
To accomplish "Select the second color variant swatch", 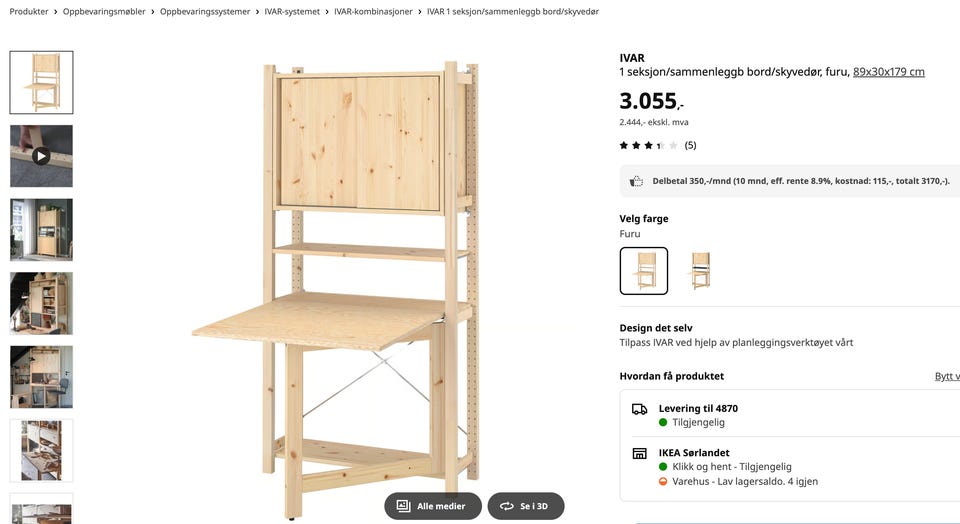I will [700, 271].
